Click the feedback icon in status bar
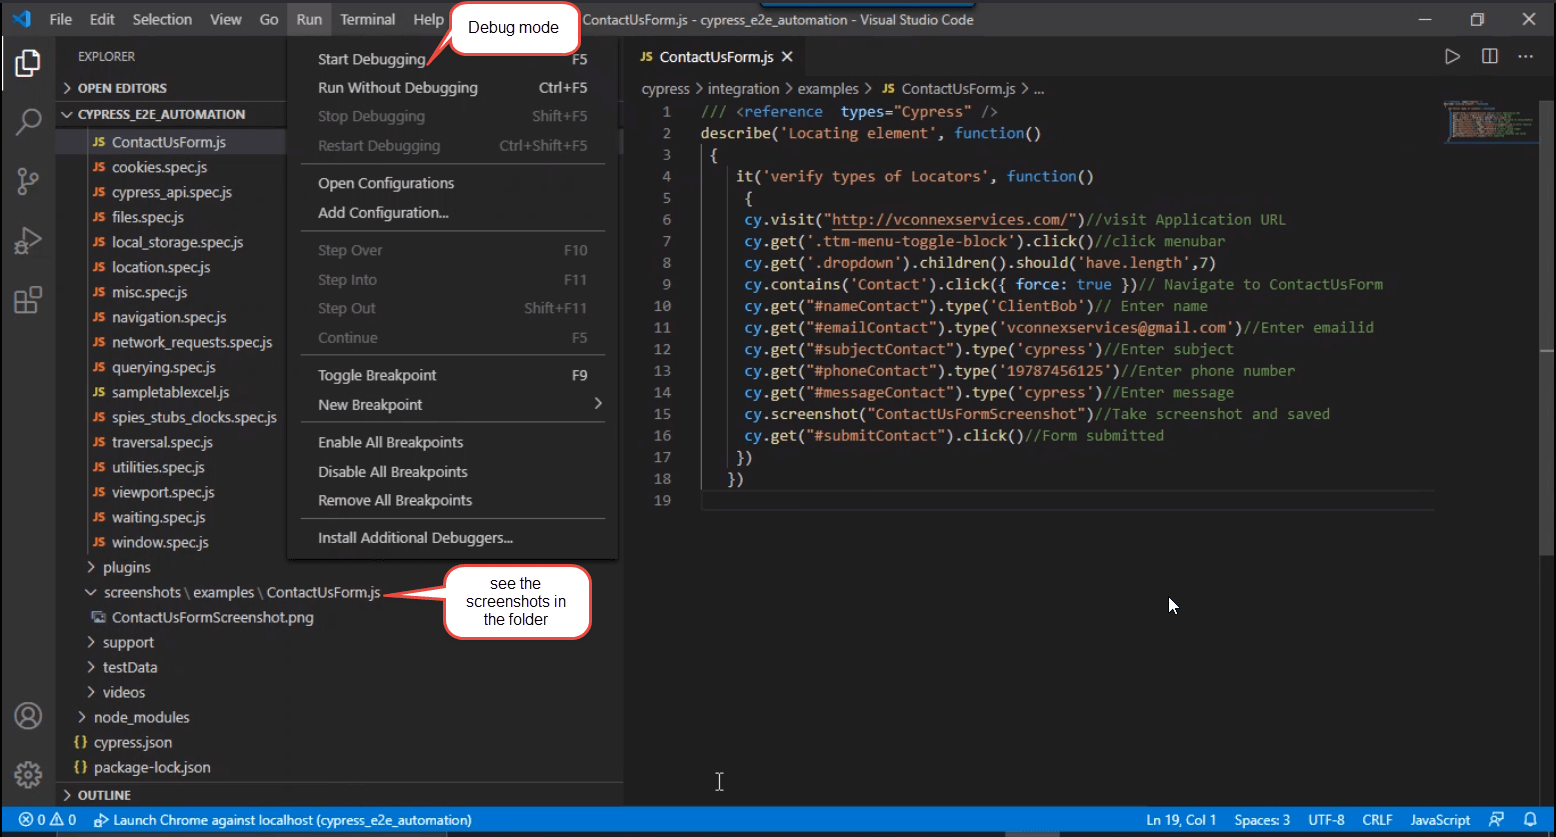 coord(1496,820)
